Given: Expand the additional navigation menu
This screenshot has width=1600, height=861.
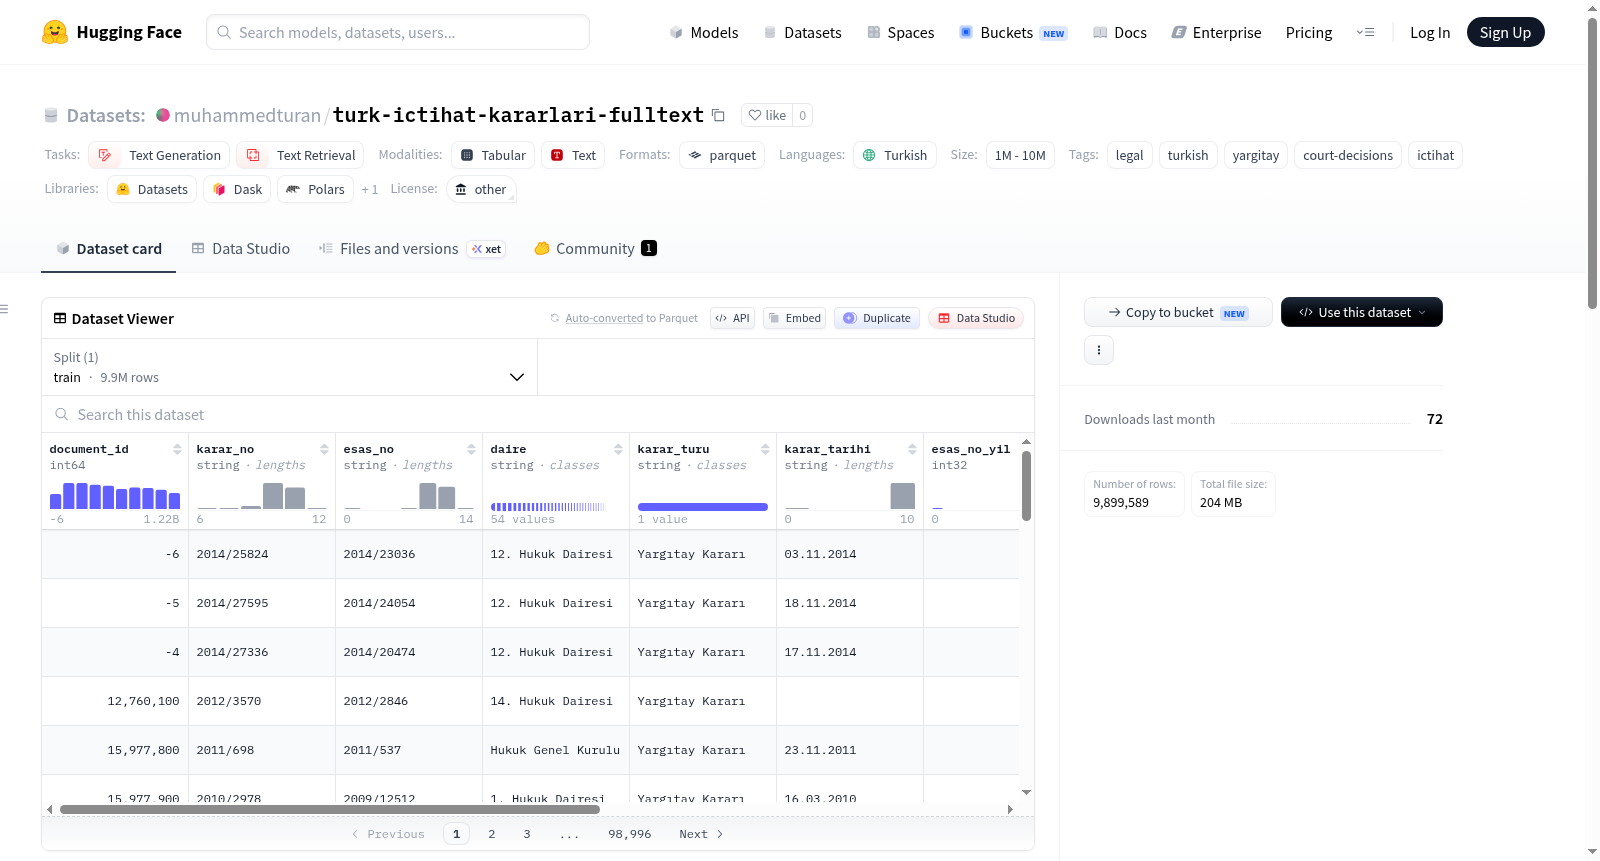Looking at the screenshot, I should click(x=1365, y=32).
